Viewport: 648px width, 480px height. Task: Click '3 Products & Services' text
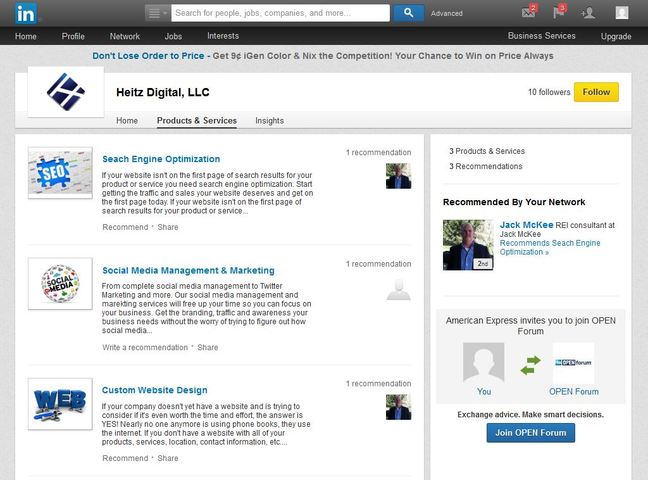(x=487, y=151)
